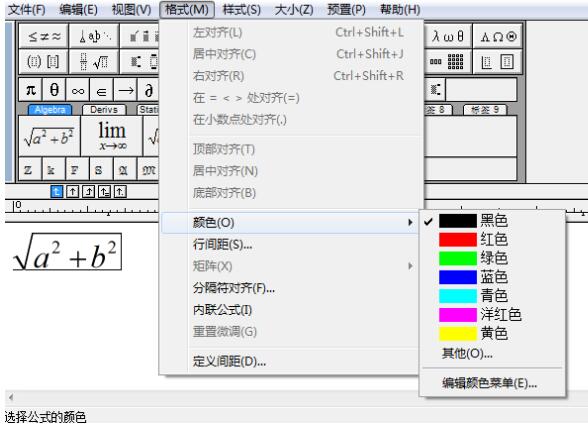Open 定义间距(D)... dialog
This screenshot has height=426, width=588.
point(290,362)
